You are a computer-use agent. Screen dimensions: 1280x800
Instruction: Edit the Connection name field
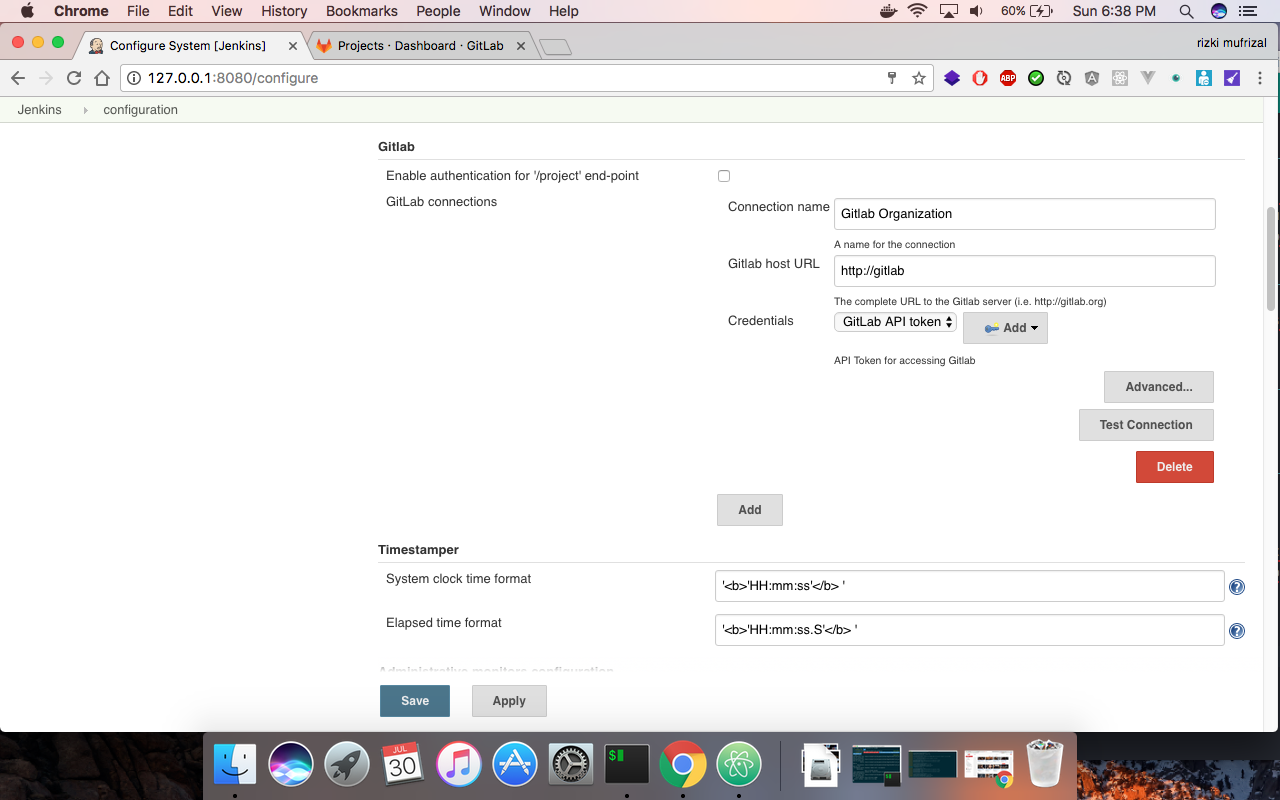coord(1025,214)
